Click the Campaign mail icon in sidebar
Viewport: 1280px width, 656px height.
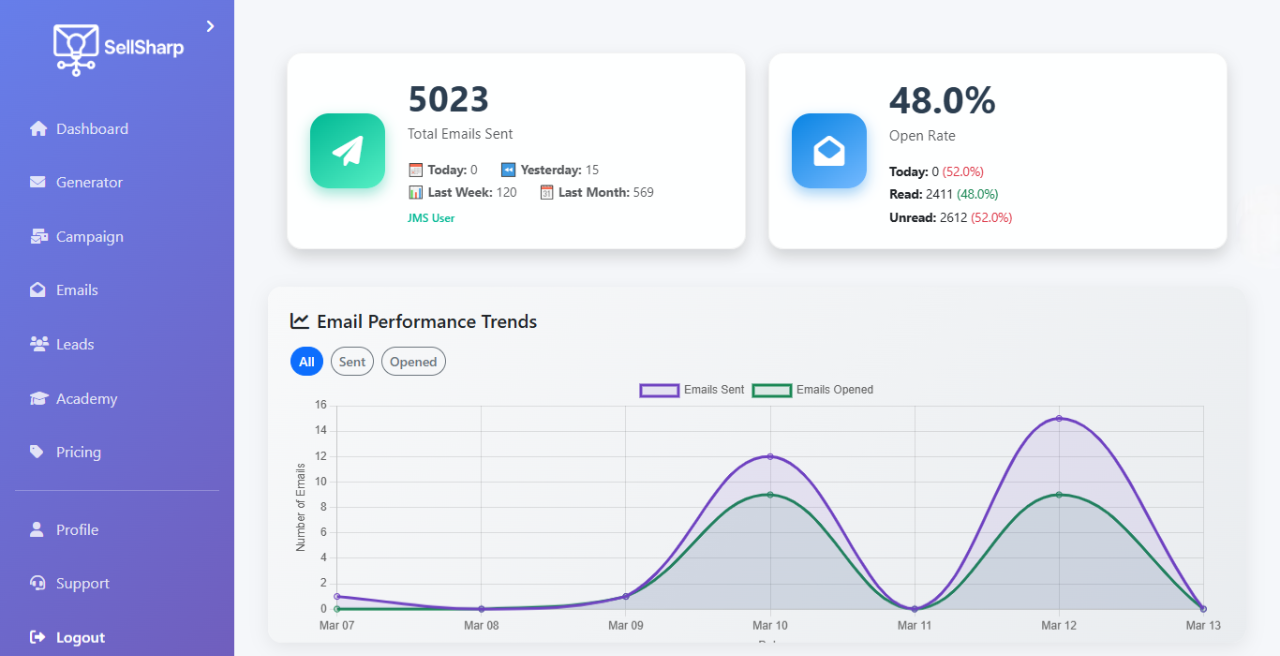(x=39, y=237)
